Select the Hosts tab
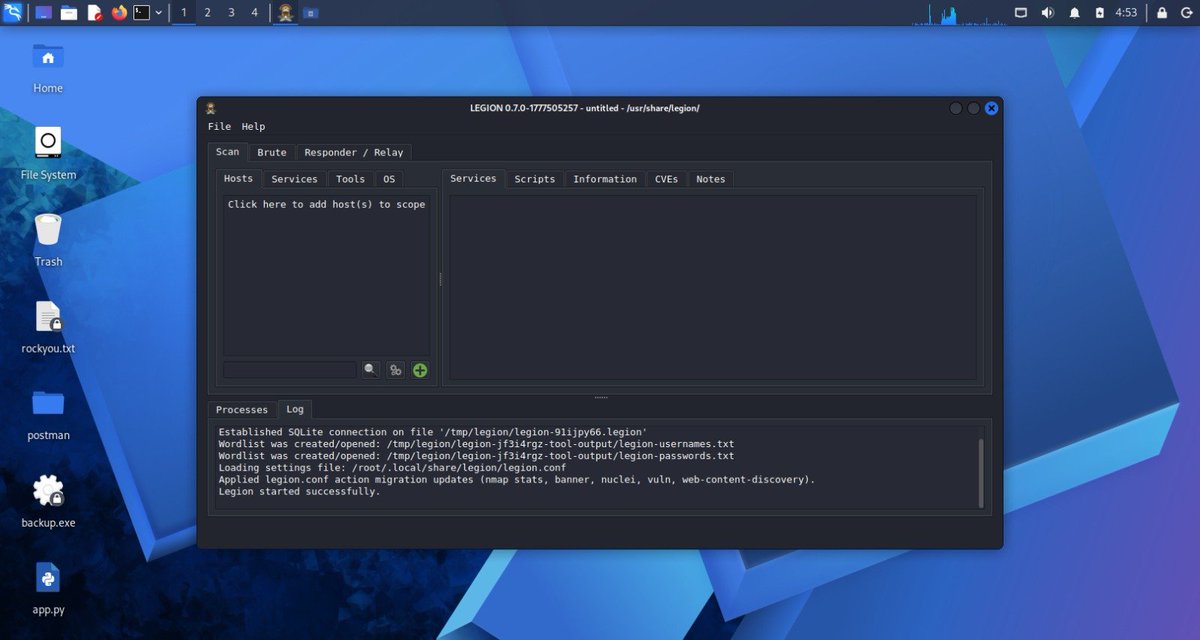Viewport: 1200px width, 640px height. pos(238,178)
